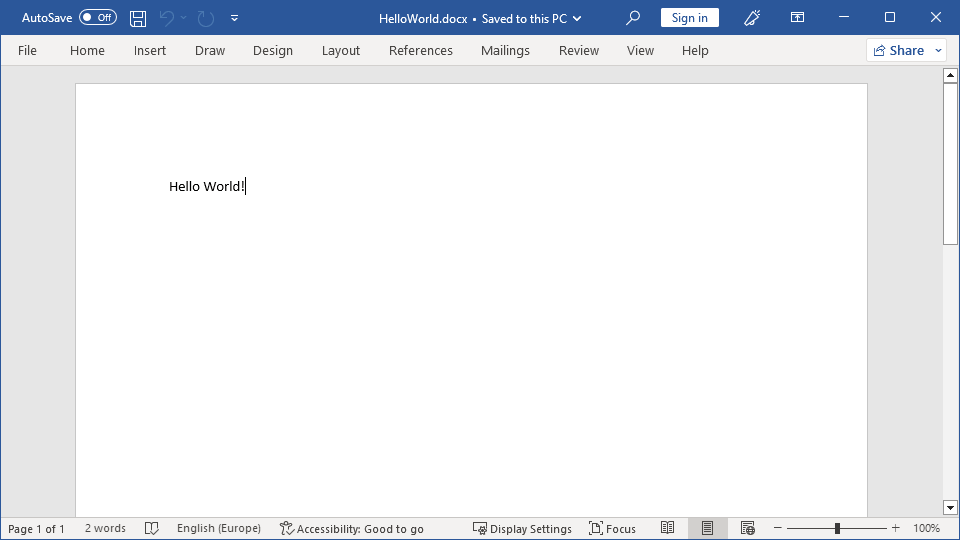Click the Save icon in title bar
The image size is (960, 540).
click(138, 18)
